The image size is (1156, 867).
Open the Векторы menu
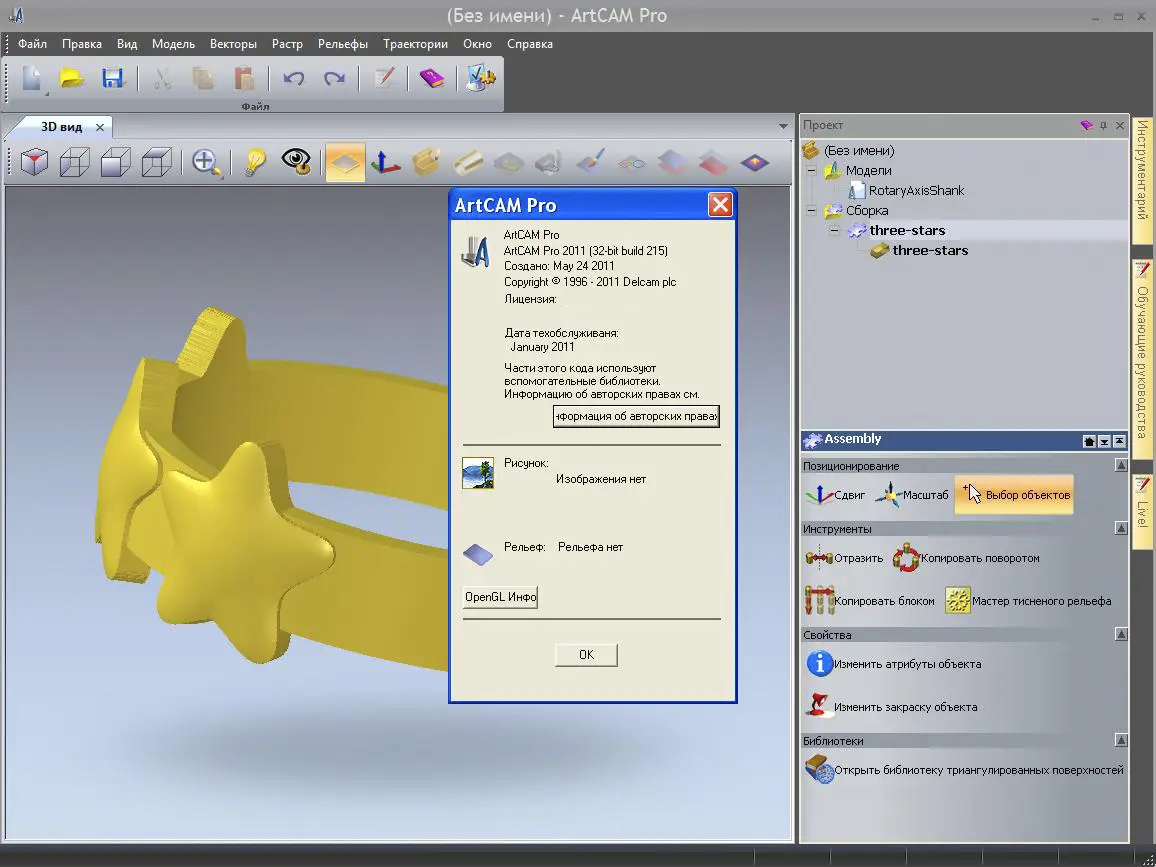coord(233,43)
